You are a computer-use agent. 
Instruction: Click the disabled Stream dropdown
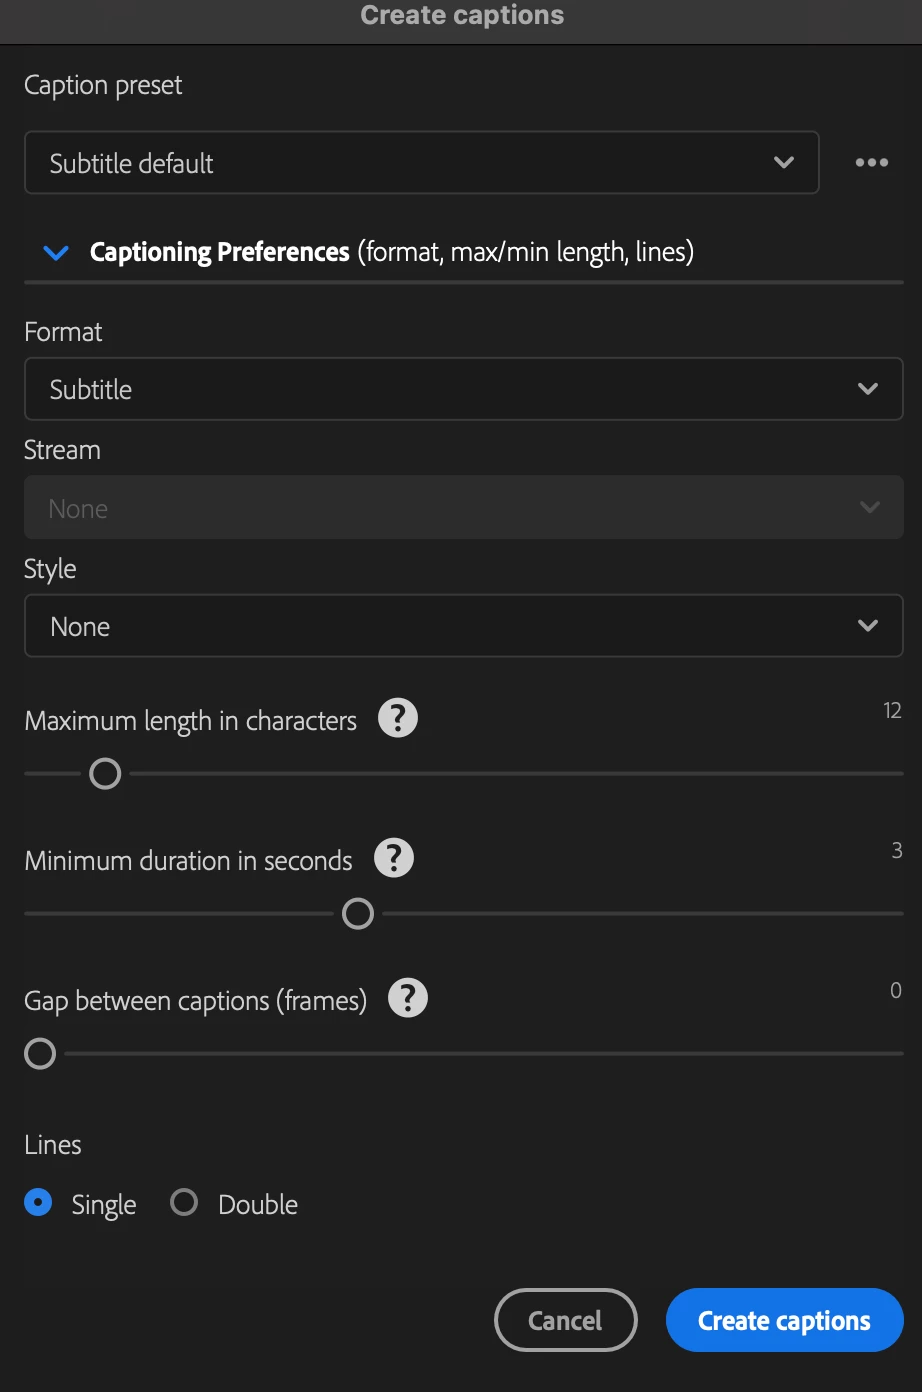pos(463,508)
